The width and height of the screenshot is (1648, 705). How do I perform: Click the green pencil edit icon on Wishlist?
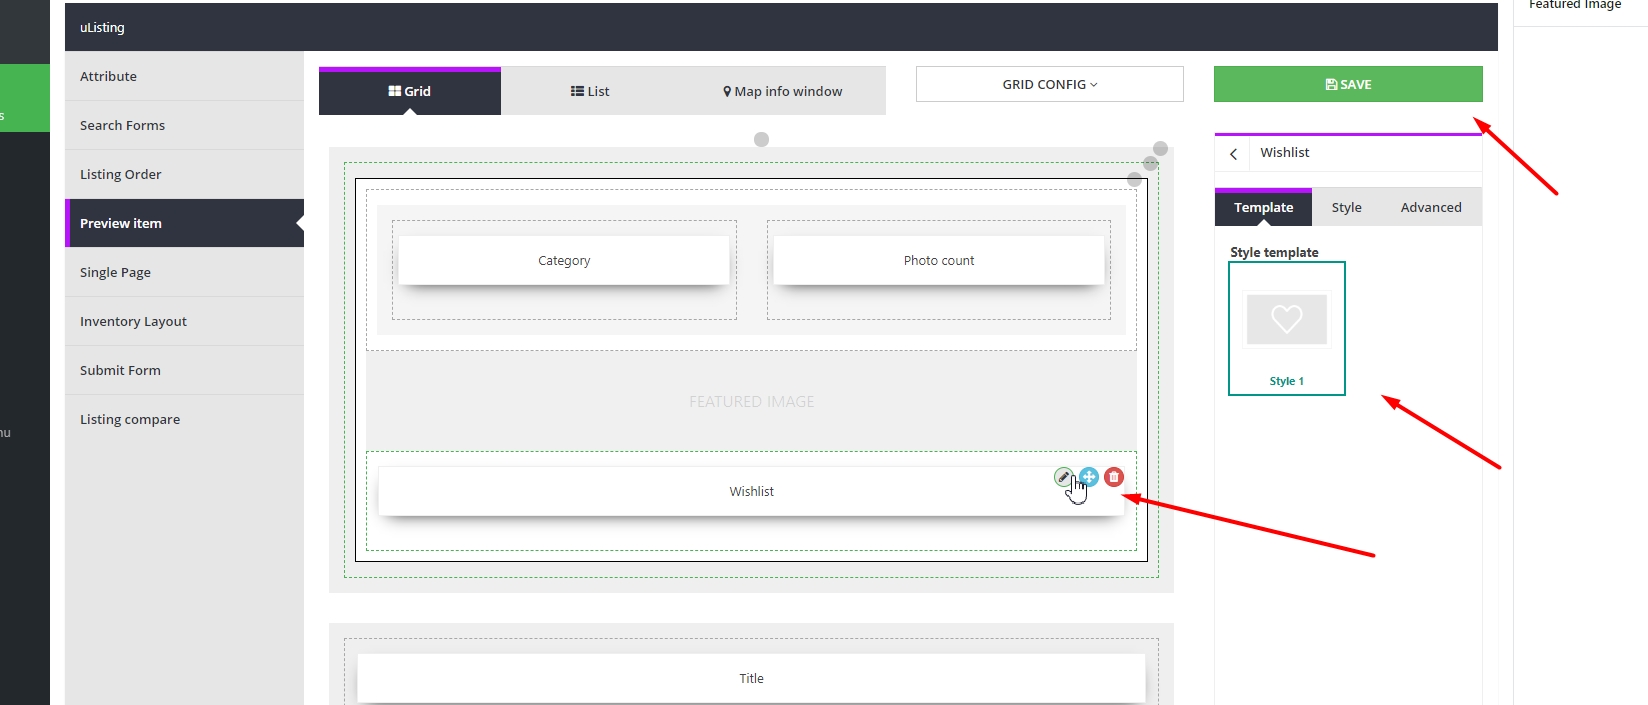point(1063,477)
